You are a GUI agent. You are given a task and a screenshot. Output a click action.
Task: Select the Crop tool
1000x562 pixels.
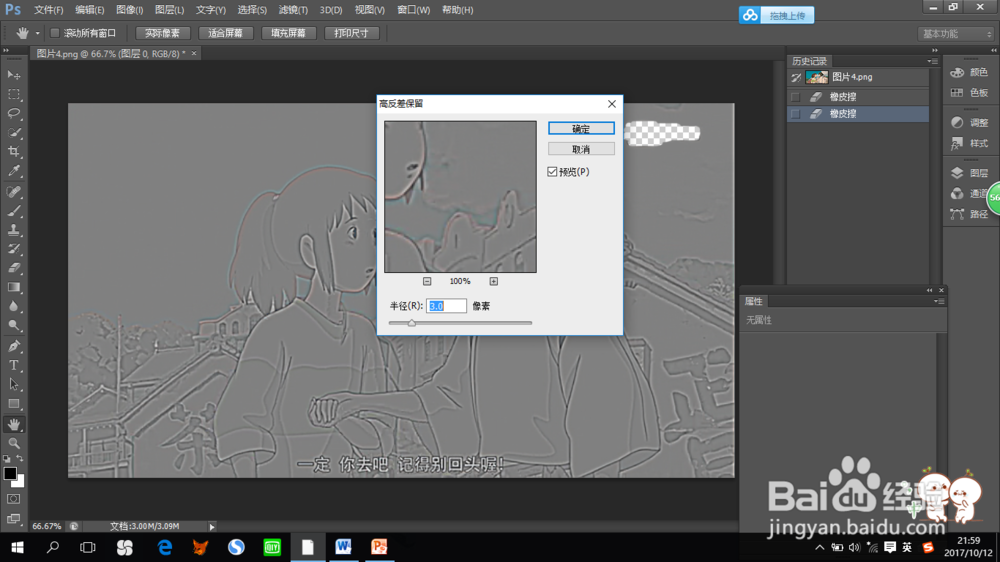click(x=14, y=152)
